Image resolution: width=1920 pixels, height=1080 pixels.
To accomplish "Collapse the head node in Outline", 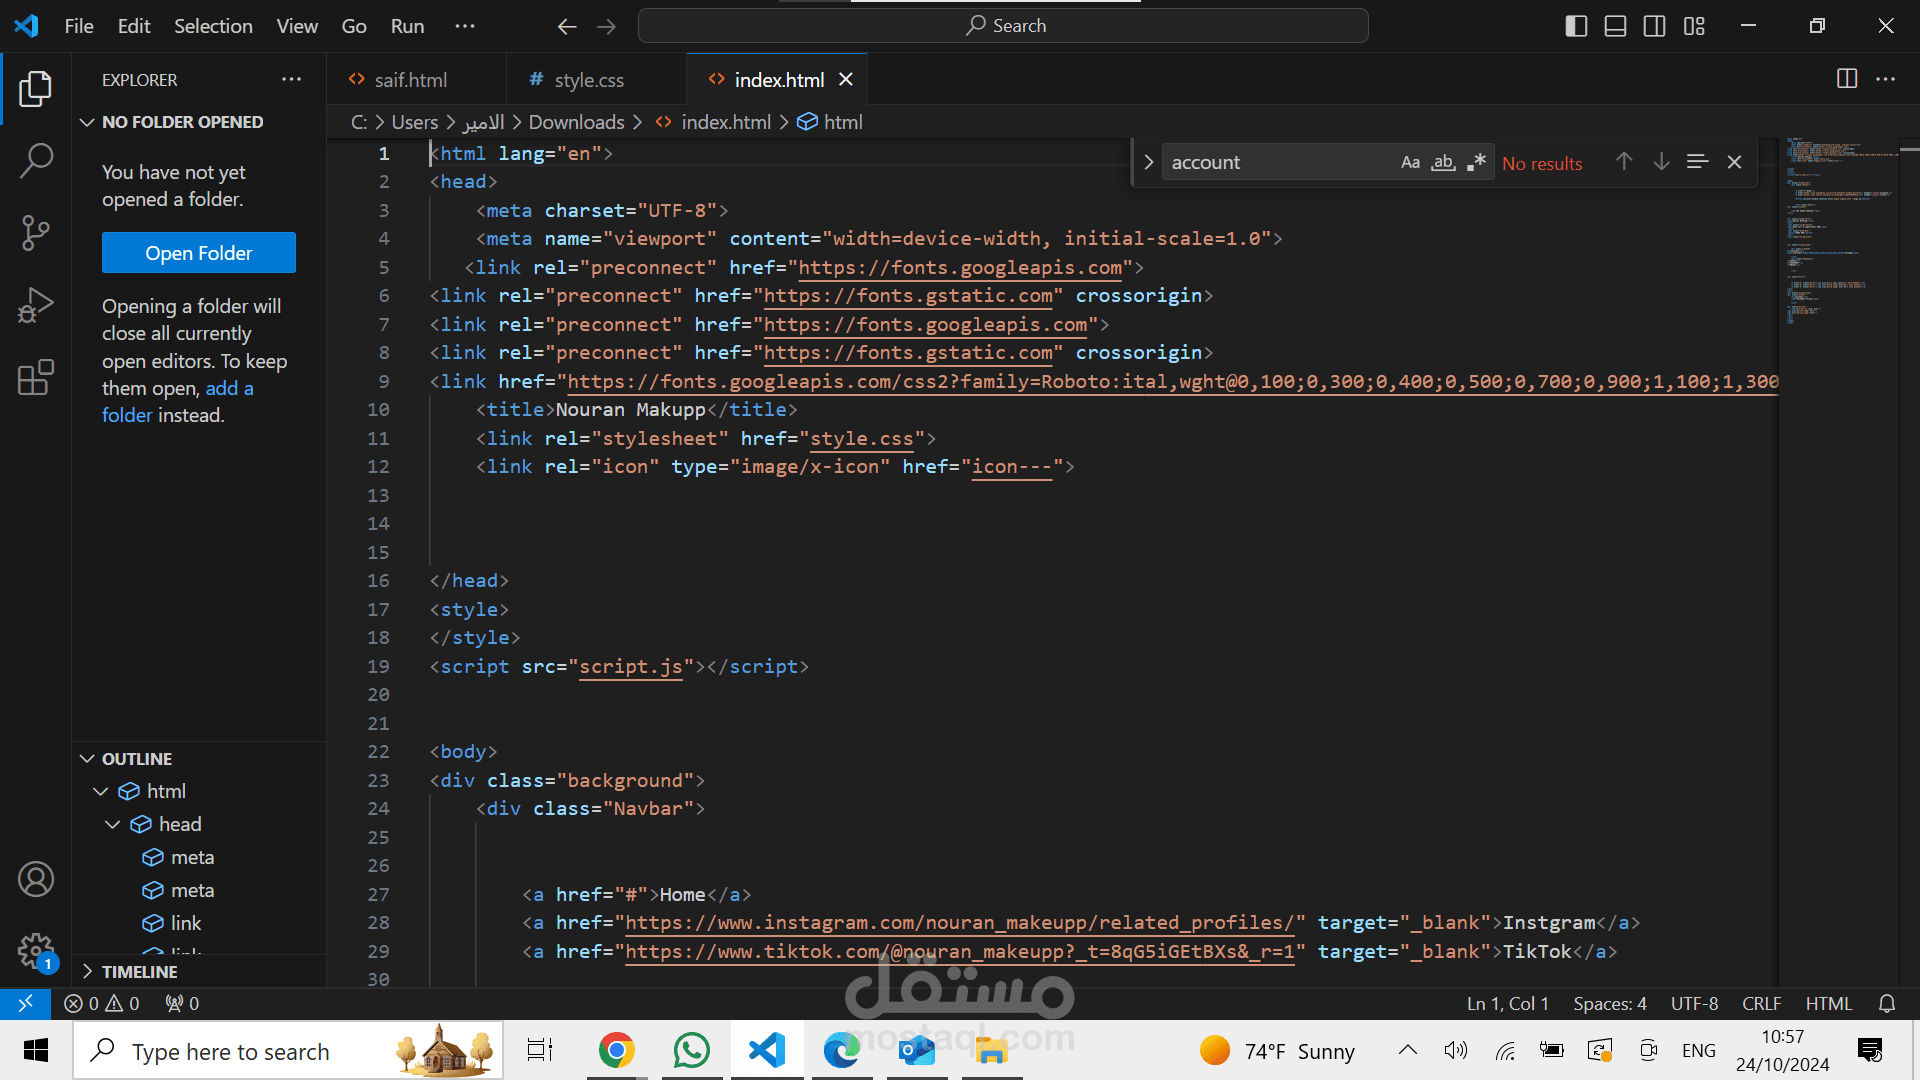I will [x=112, y=825].
